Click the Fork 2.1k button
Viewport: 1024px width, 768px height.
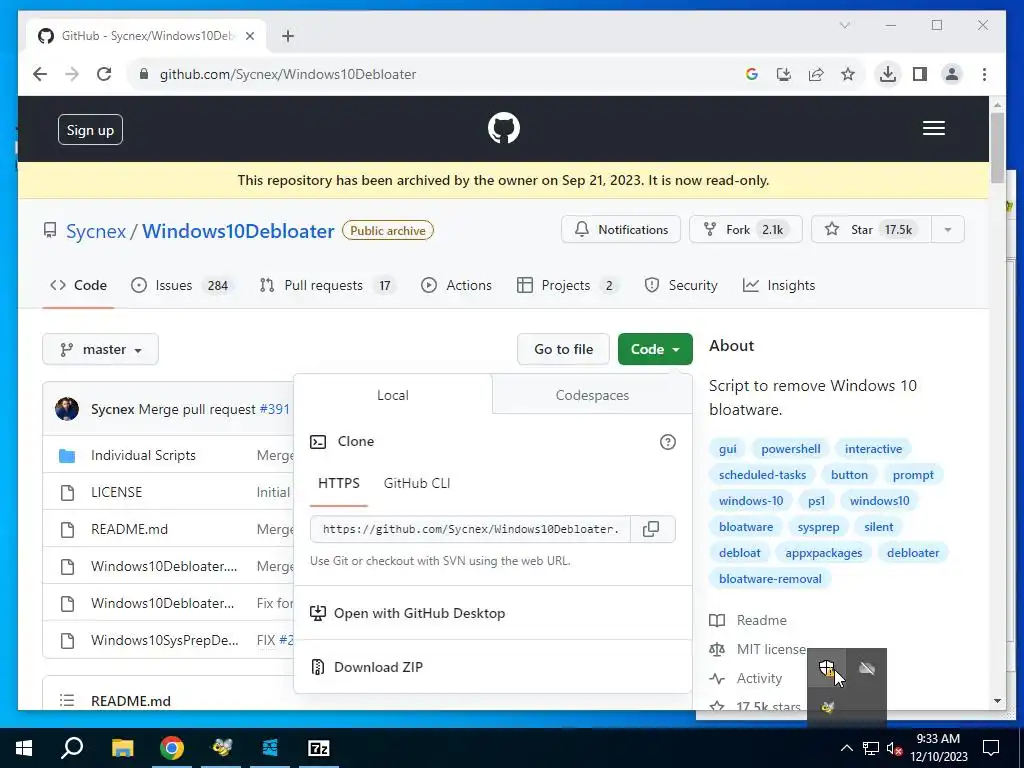746,230
